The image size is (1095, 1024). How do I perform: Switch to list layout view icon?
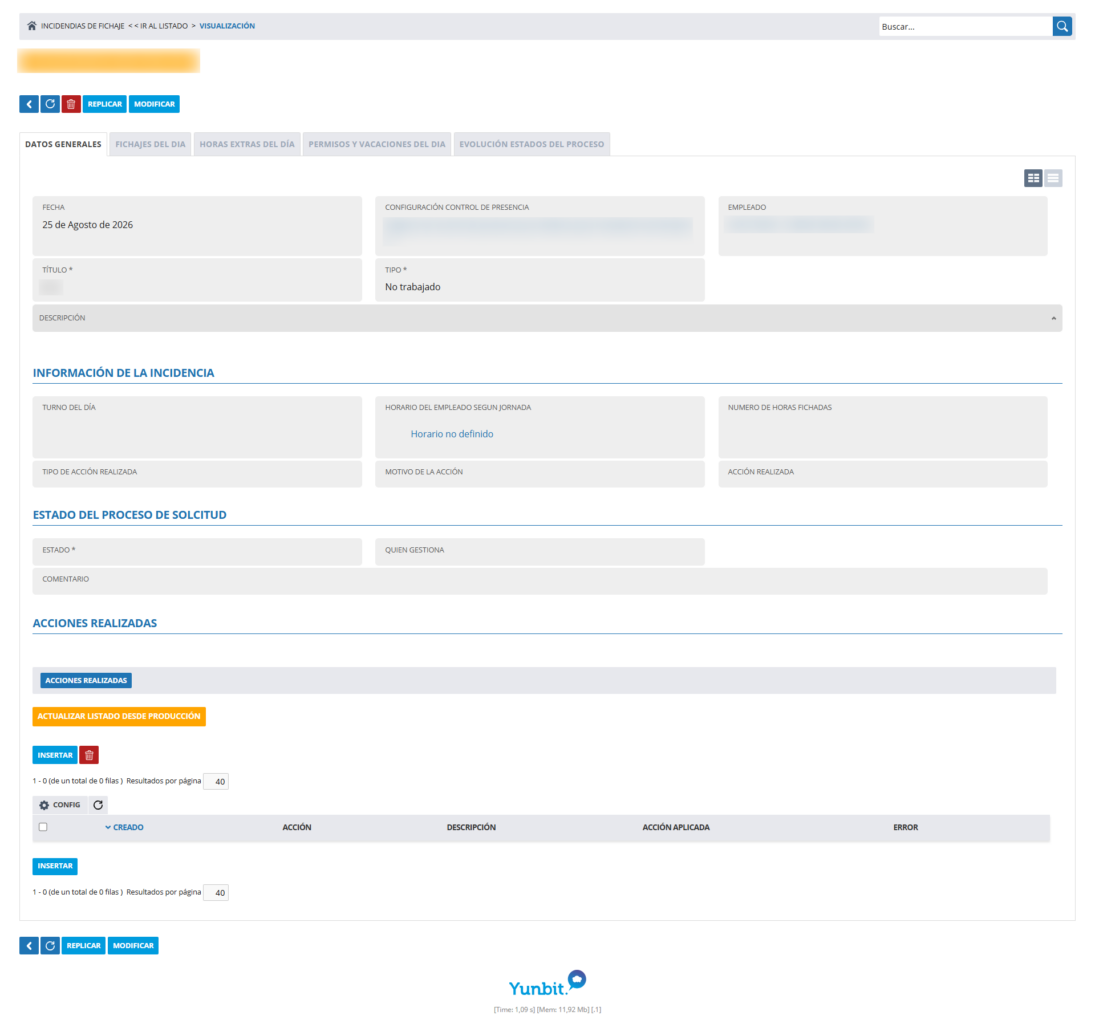point(1053,178)
